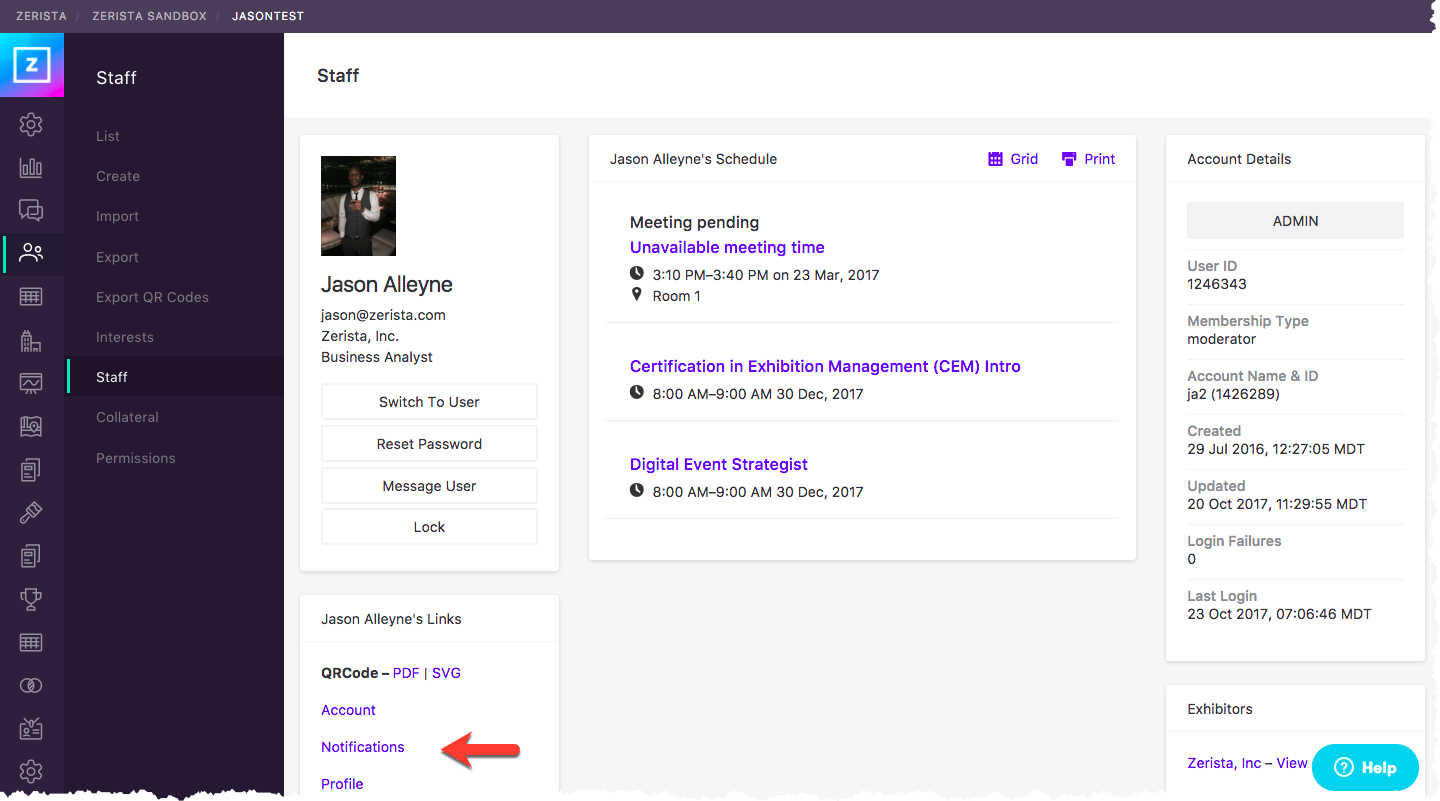
Task: Click the ADMIN button
Action: click(x=1295, y=221)
